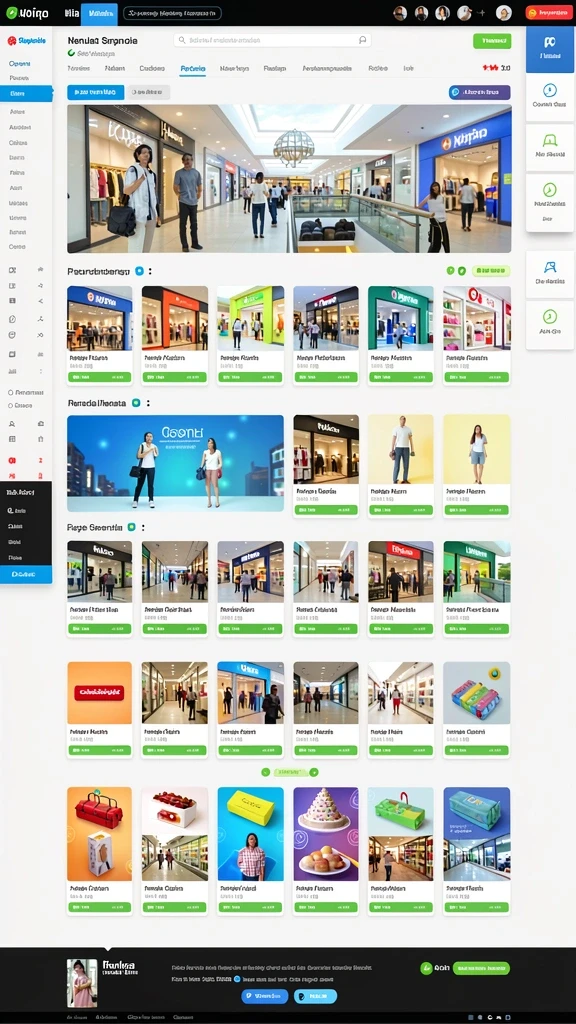Screen dimensions: 576x1024
Task: Click the plus icon beside the top bar avatars
Action: [x=482, y=13]
